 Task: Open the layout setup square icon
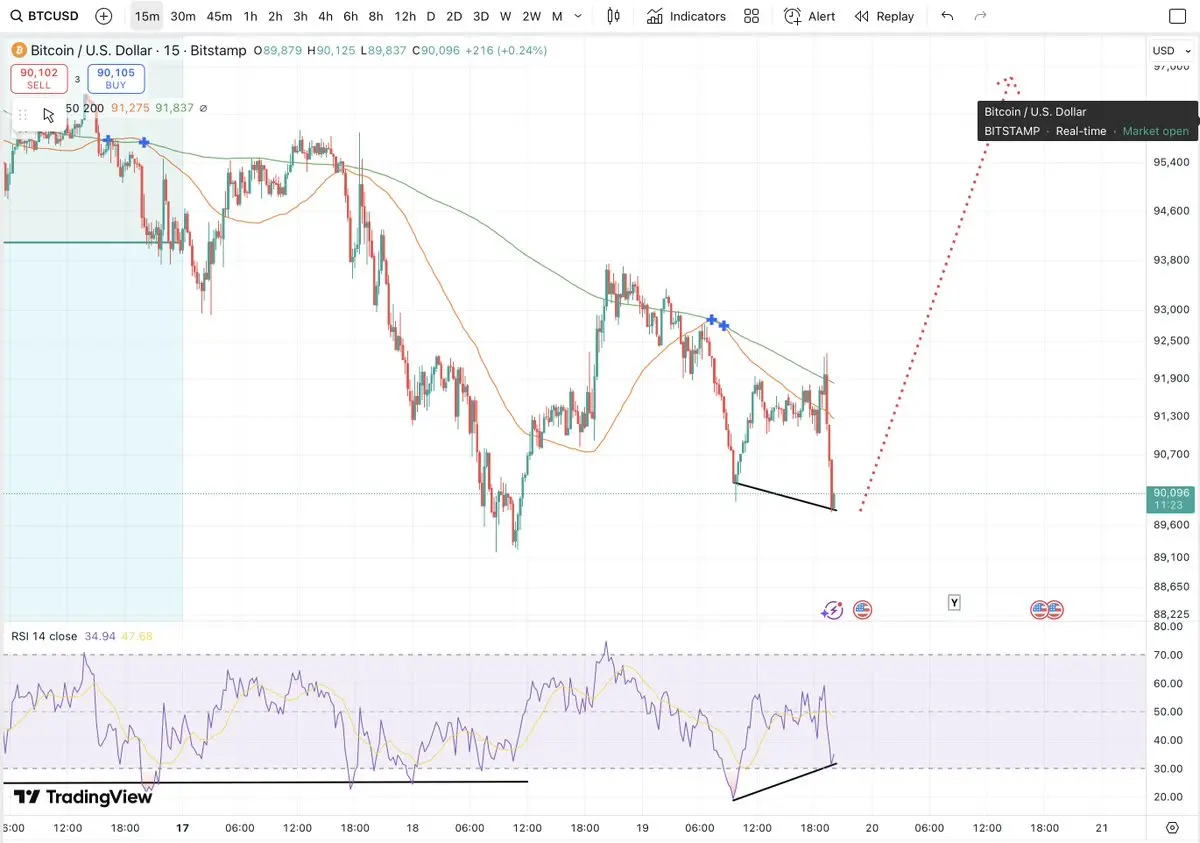(1178, 16)
